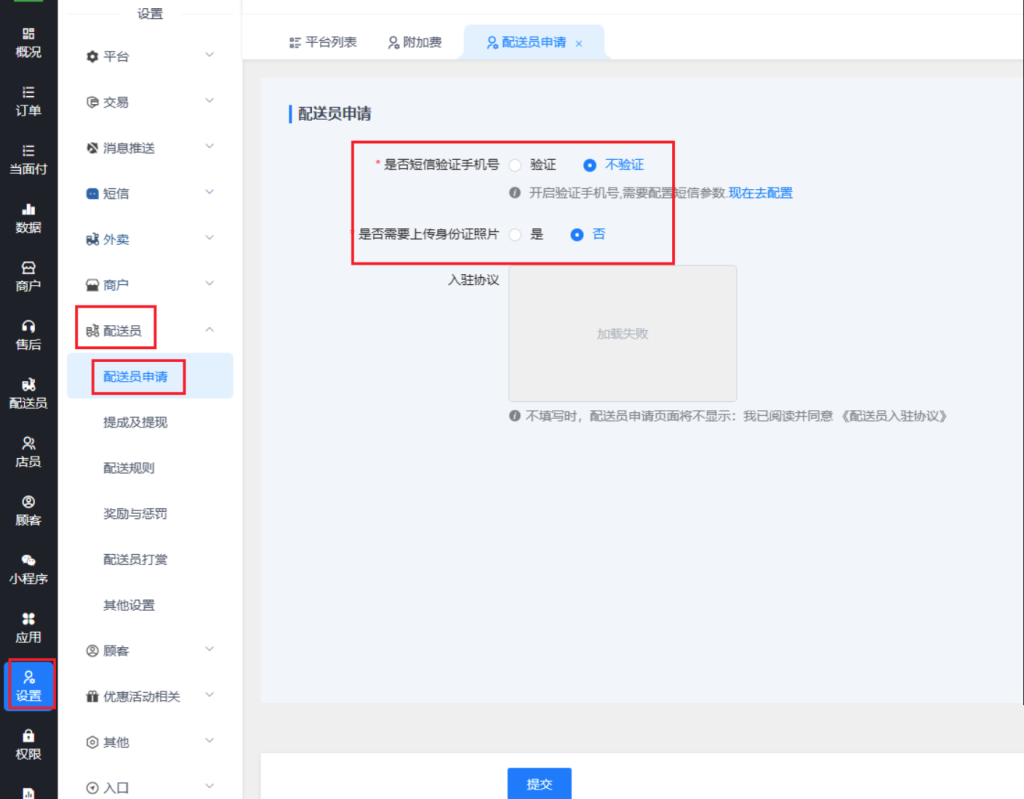1024x799 pixels.
Task: Click the 应用 apps icon
Action: pos(29,620)
